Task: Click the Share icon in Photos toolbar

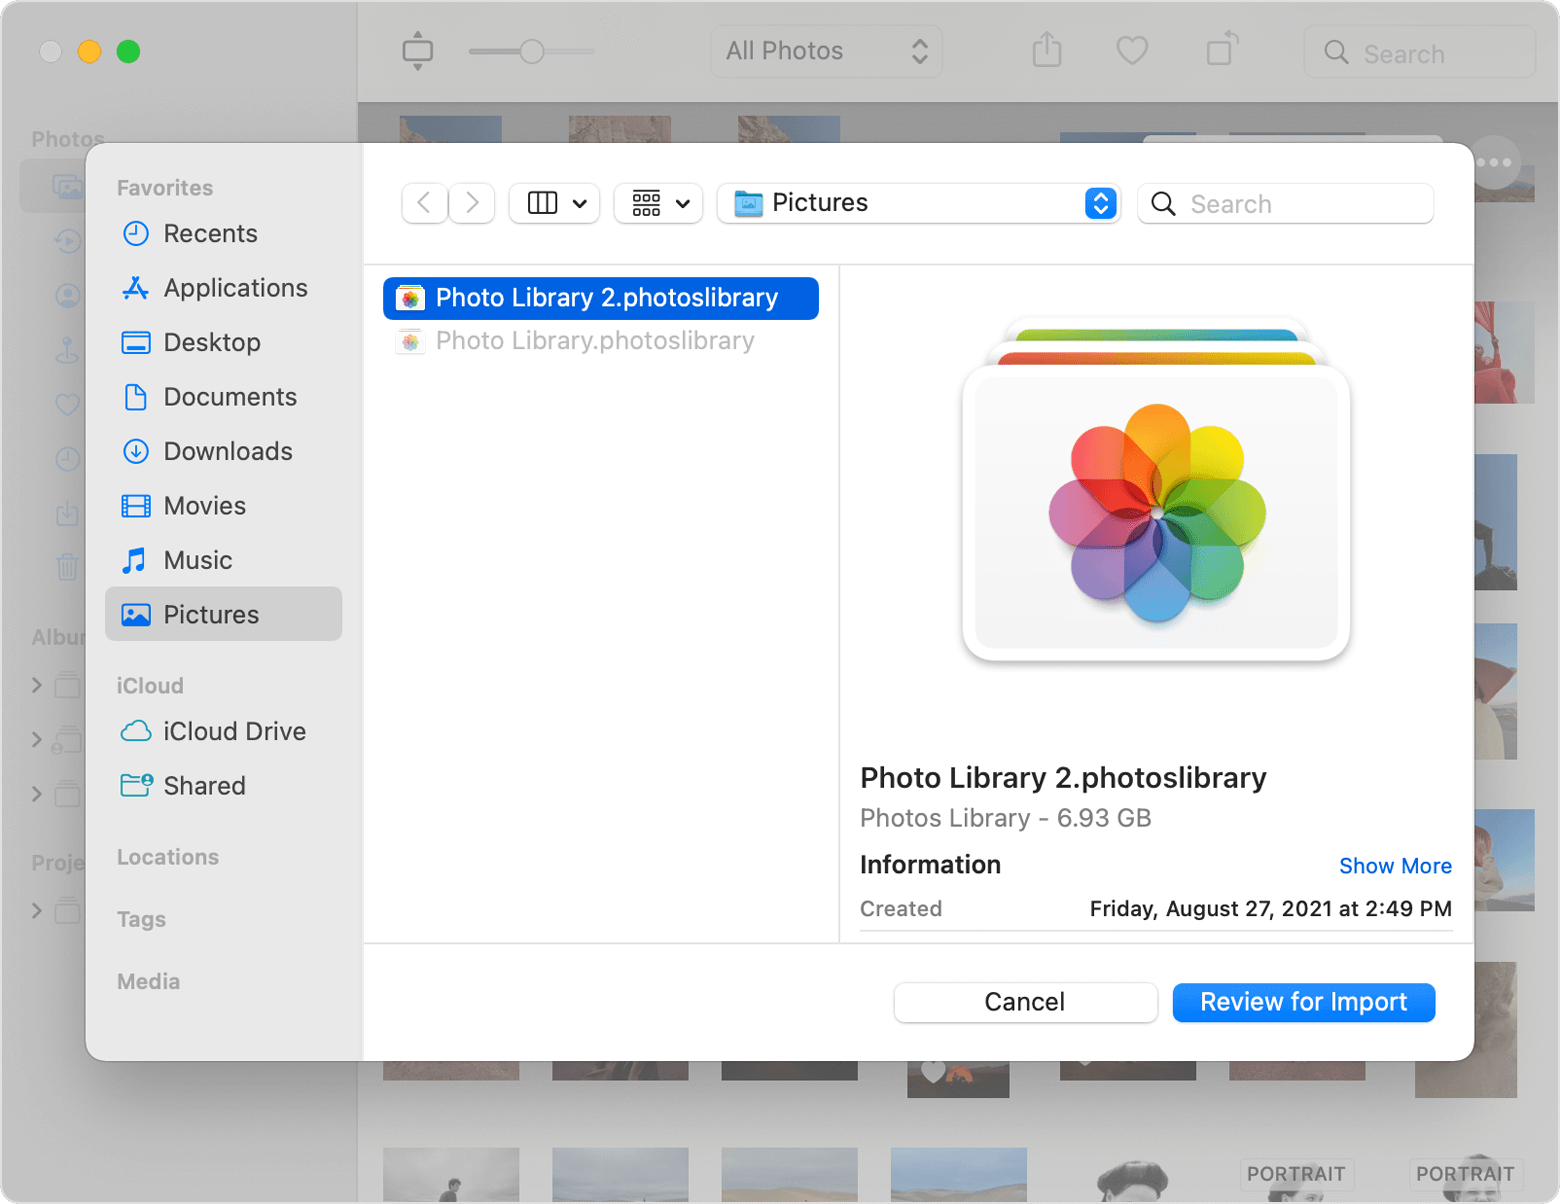Action: 1047,50
